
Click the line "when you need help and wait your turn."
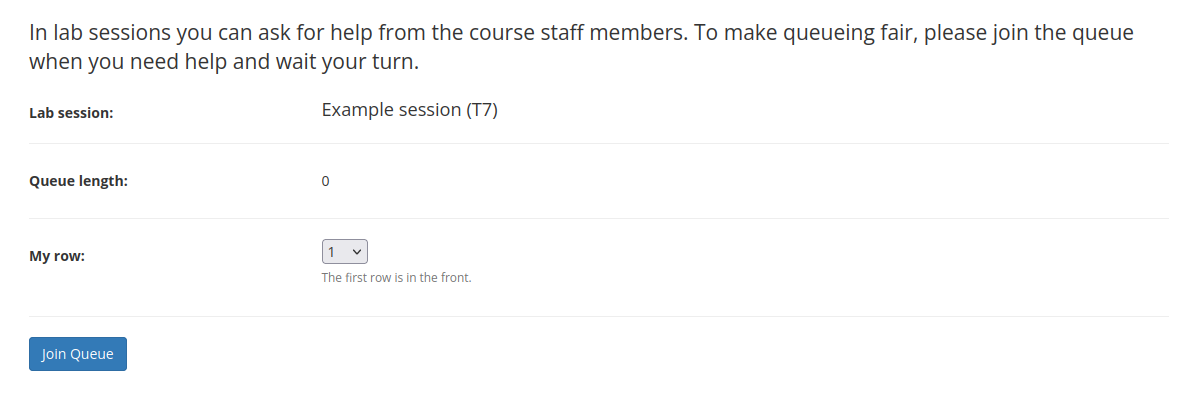click(x=223, y=62)
